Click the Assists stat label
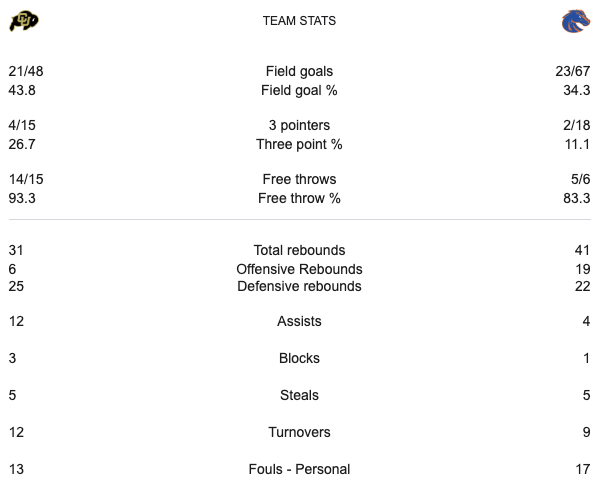The height and width of the screenshot is (493, 602). [x=299, y=322]
